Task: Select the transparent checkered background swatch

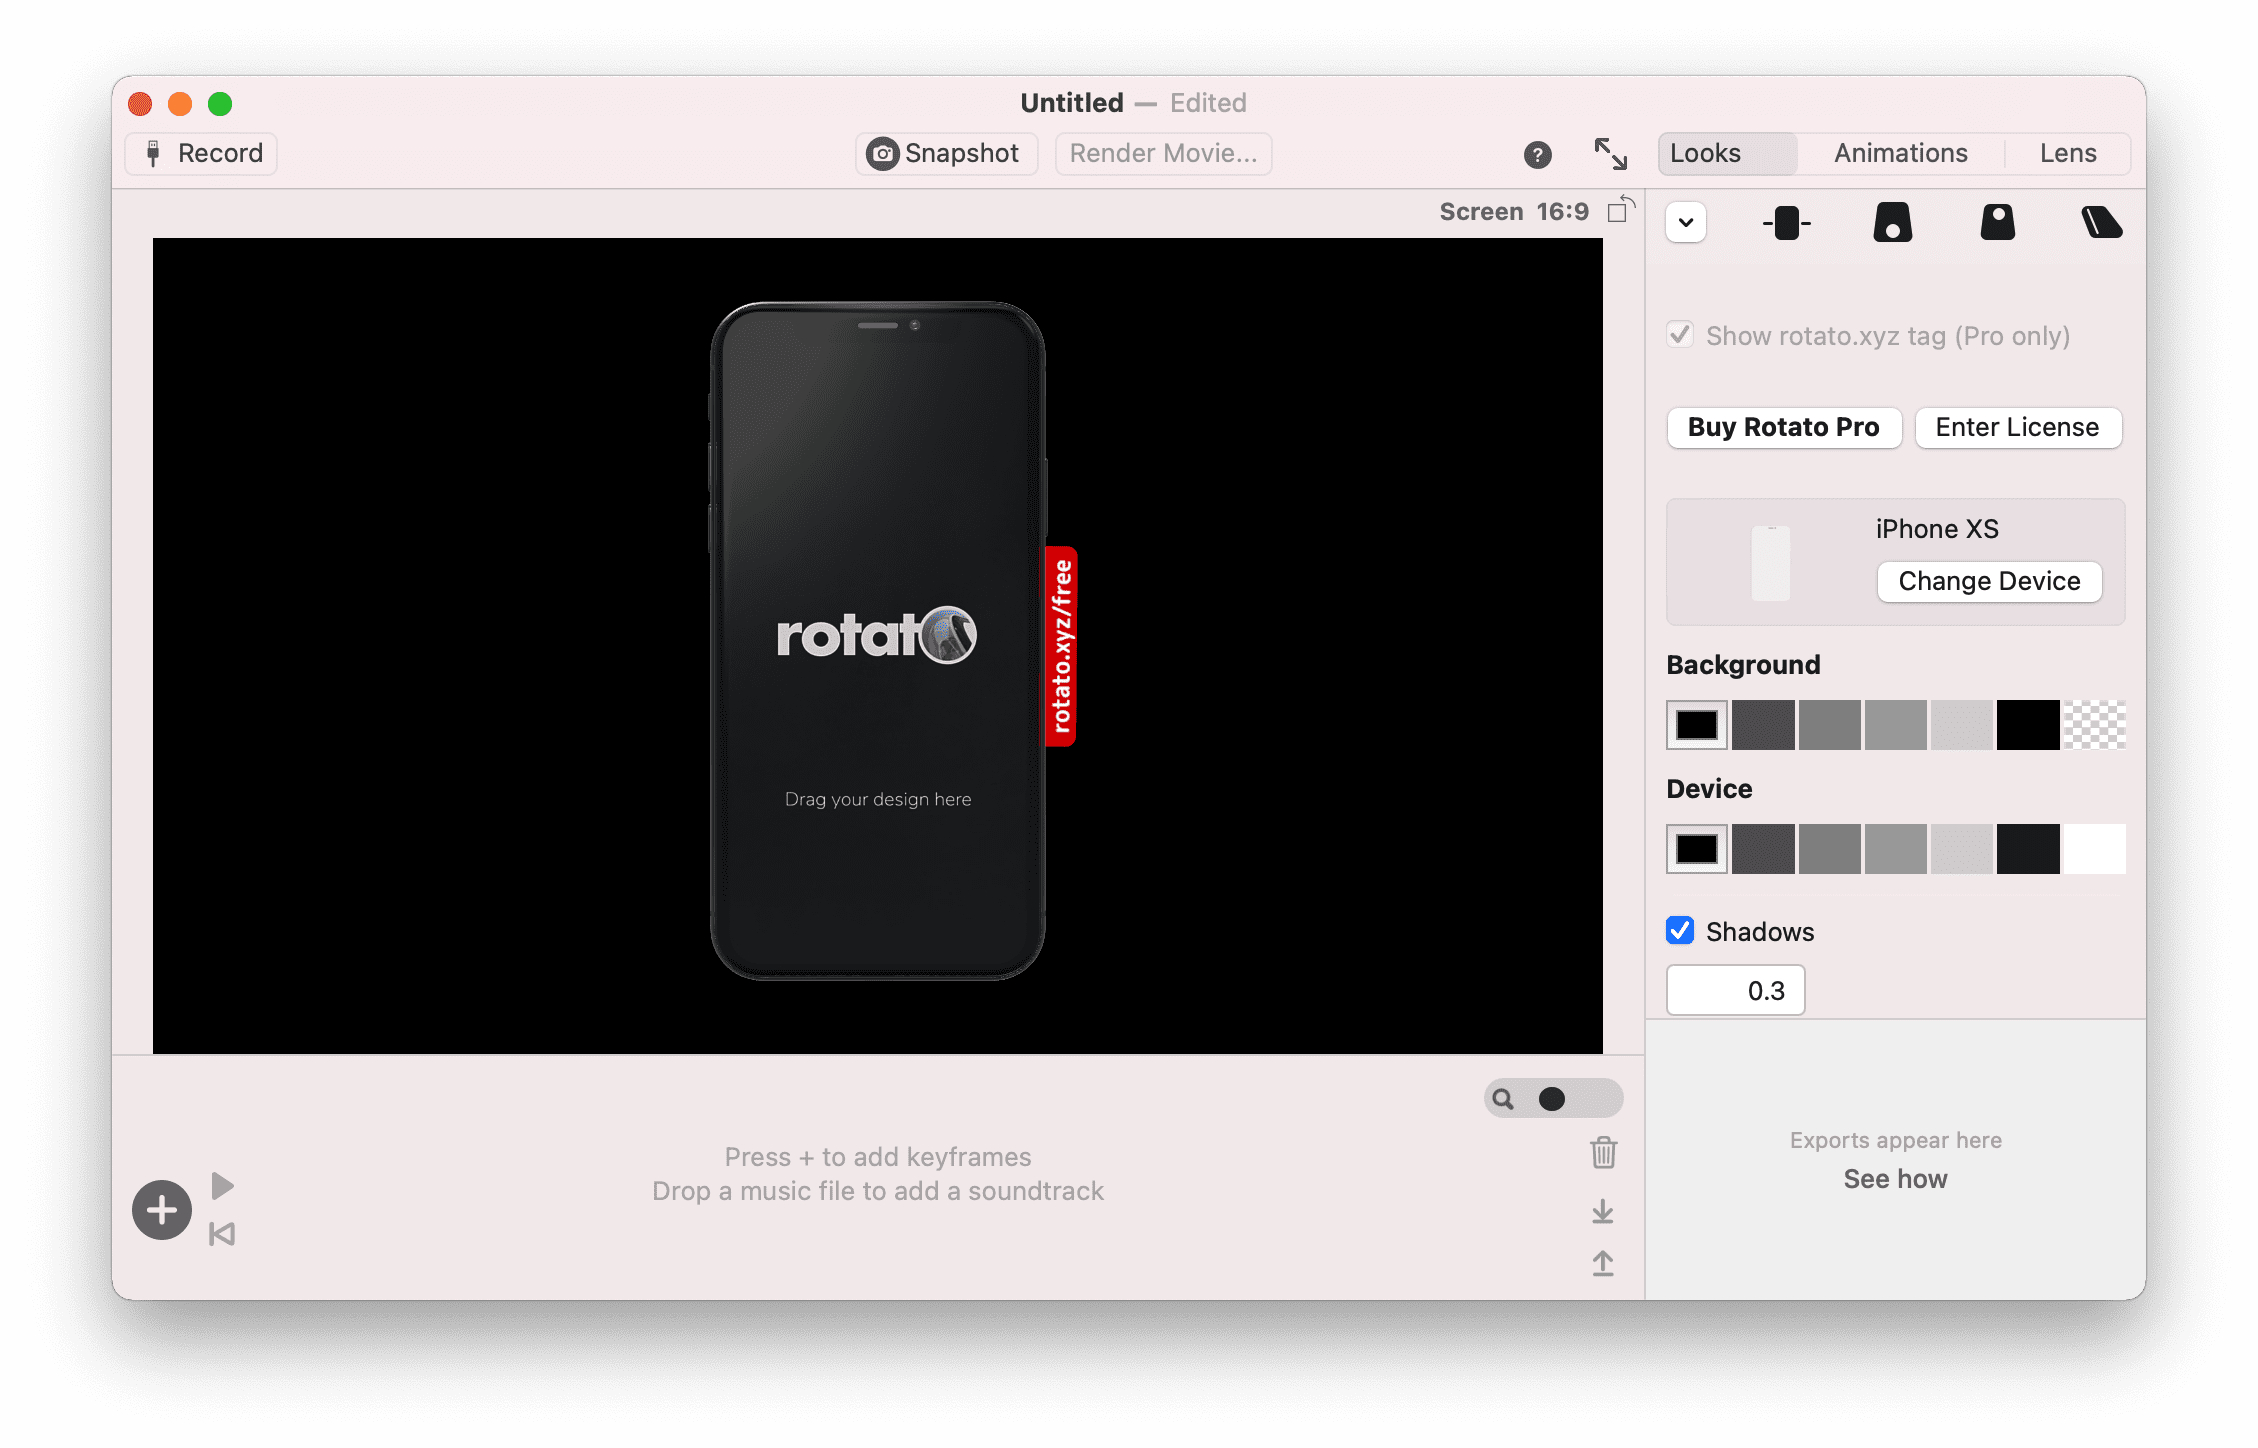Action: pos(2094,725)
